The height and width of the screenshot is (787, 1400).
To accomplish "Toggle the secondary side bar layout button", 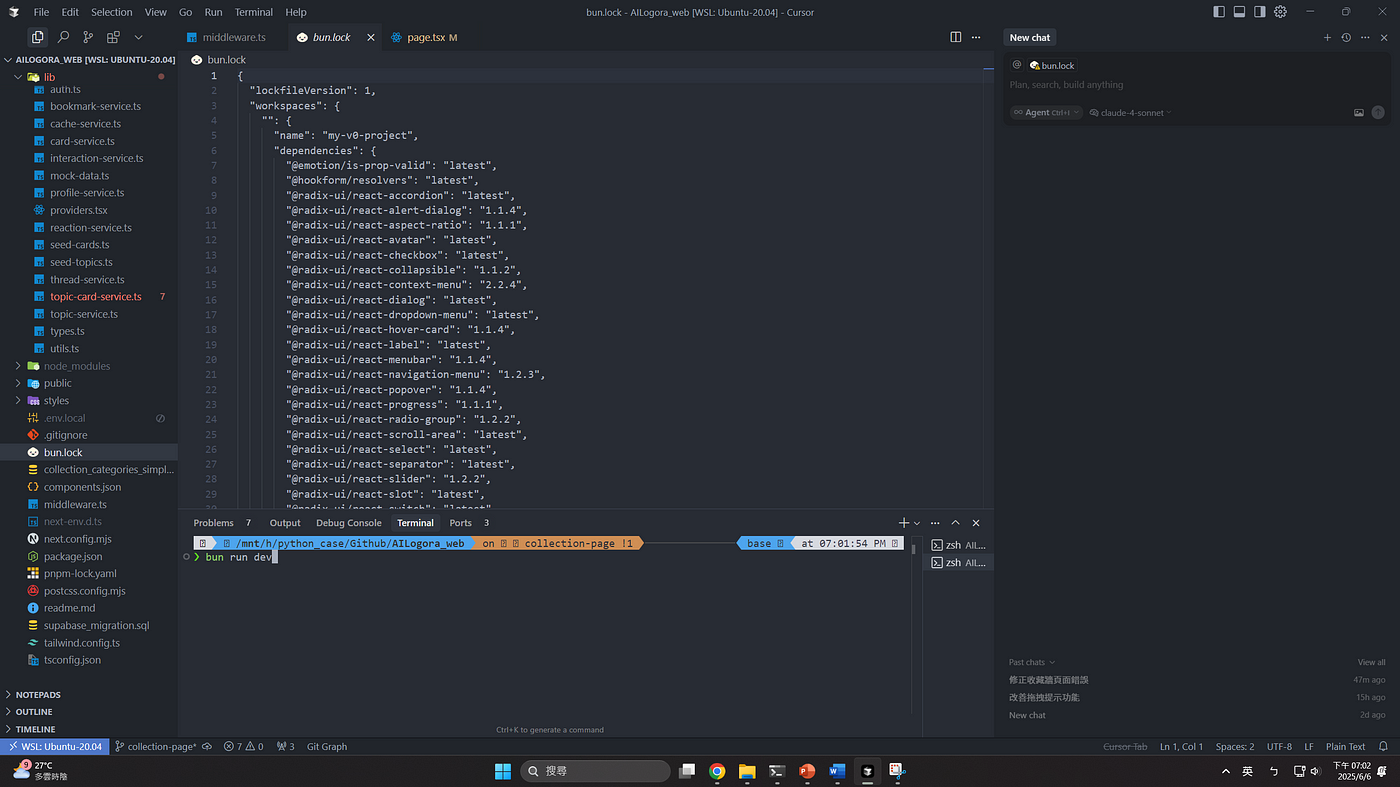I will click(1260, 12).
